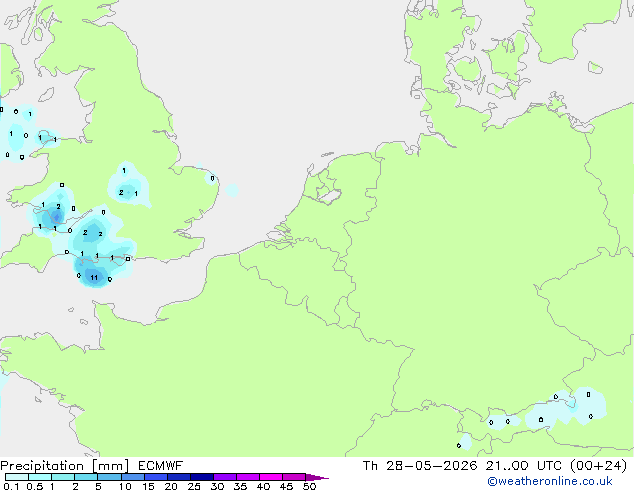Click the '45' legend scale label
The image size is (634, 490).
tap(286, 486)
